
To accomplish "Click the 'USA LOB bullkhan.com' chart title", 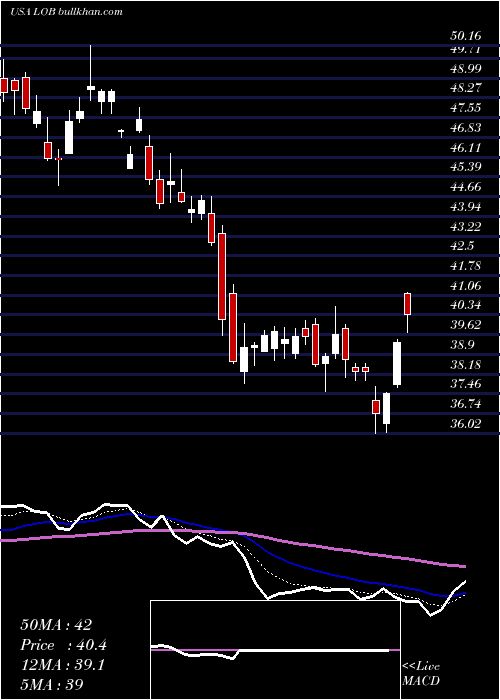I will 66,12.
